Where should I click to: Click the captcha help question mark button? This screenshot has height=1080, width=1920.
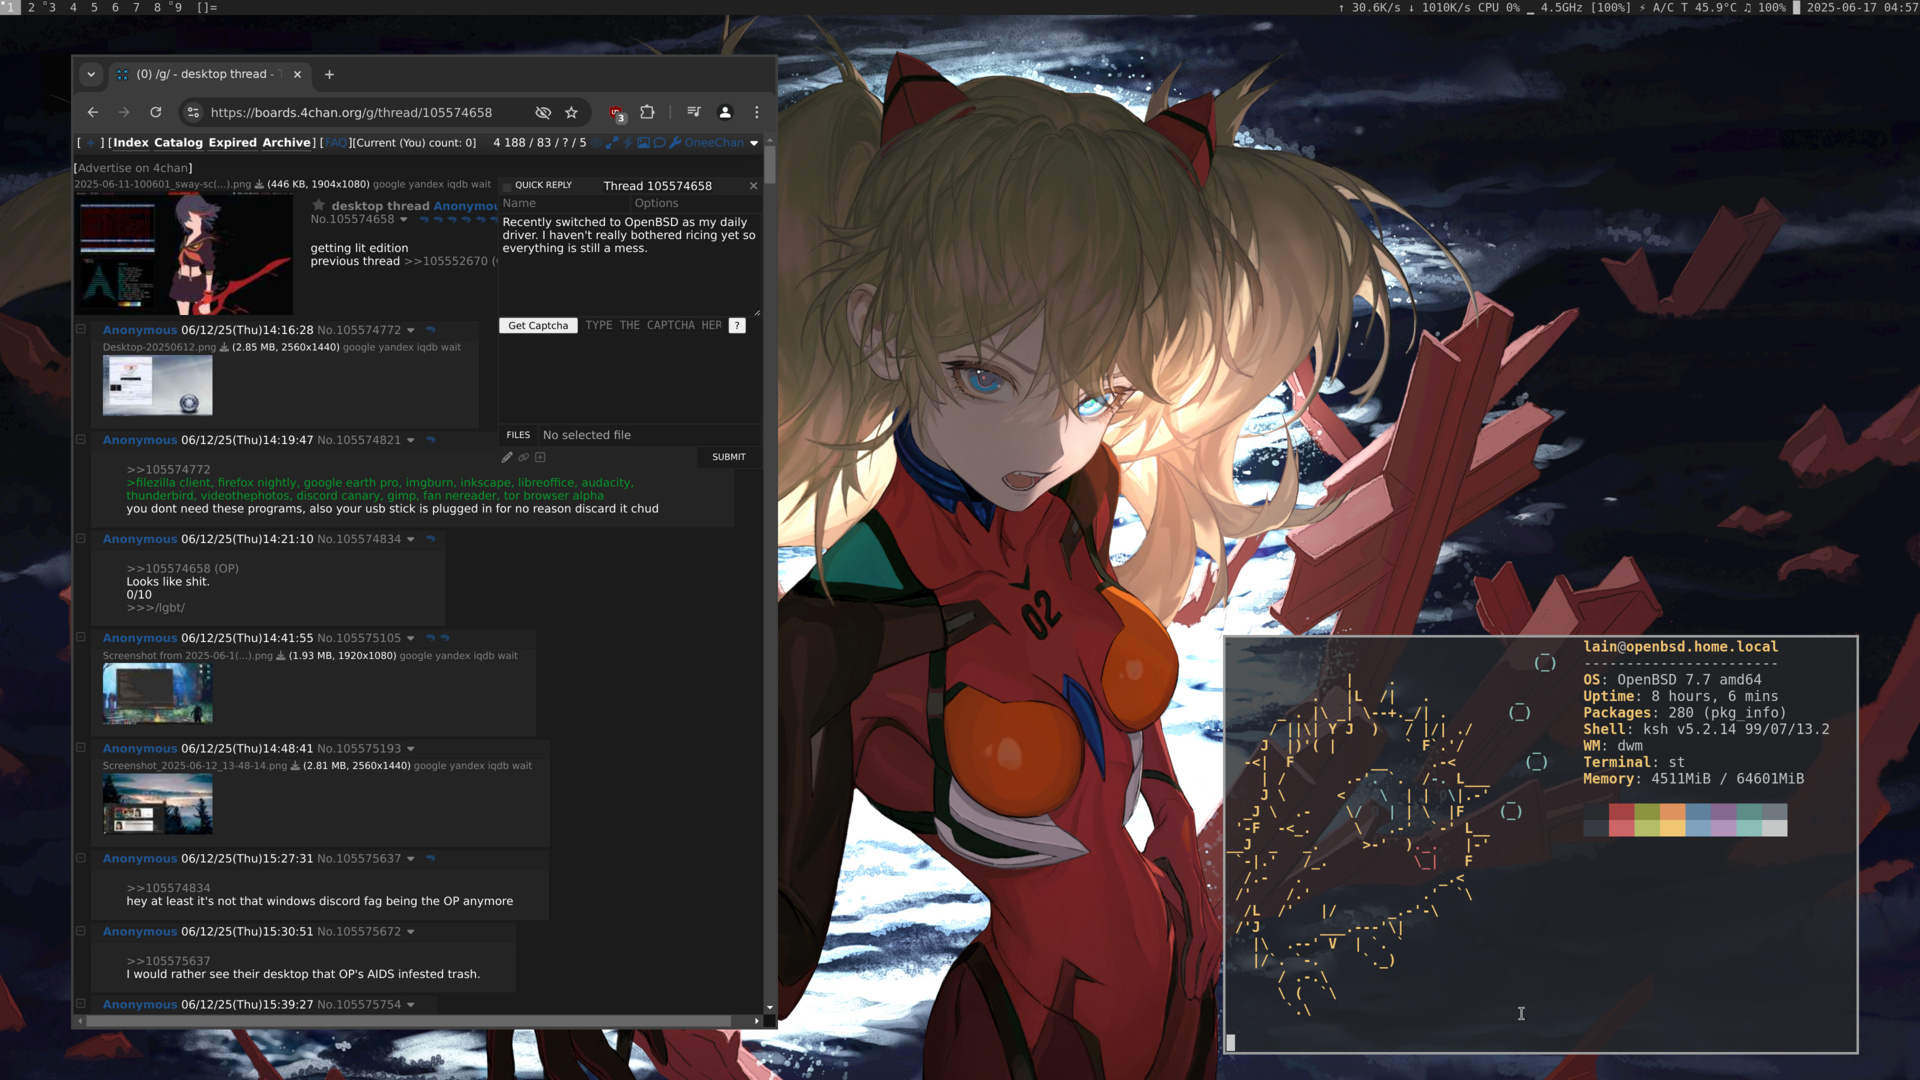point(737,326)
